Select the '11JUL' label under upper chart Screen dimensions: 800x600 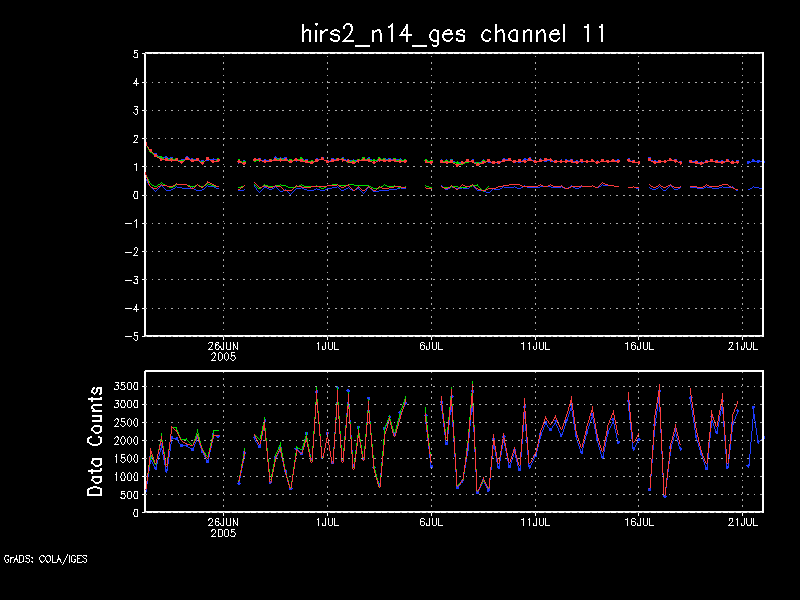tap(535, 346)
